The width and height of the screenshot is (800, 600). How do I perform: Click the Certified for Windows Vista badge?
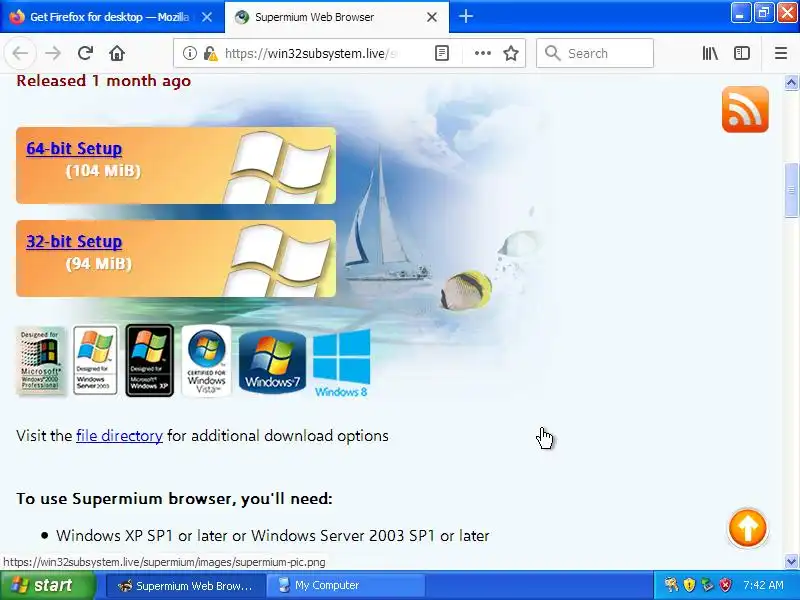[206, 361]
